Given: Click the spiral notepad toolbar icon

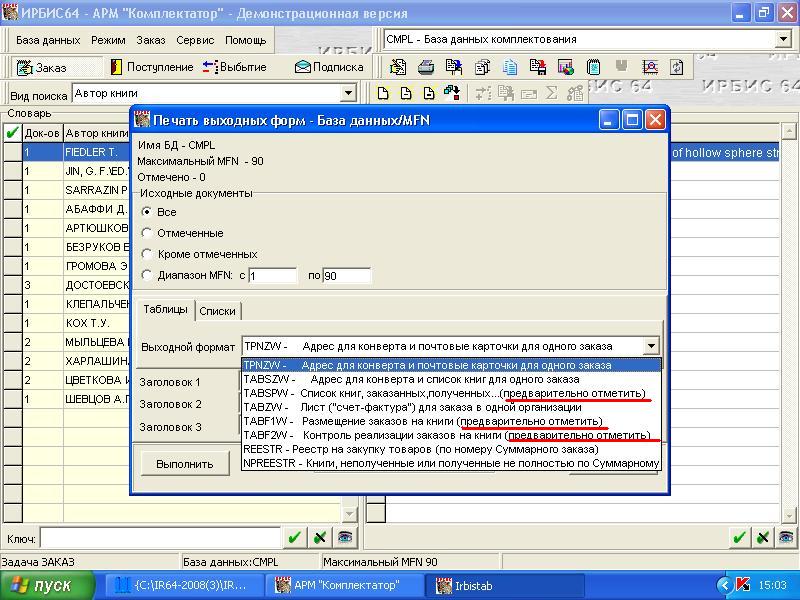Looking at the screenshot, I should 593,67.
